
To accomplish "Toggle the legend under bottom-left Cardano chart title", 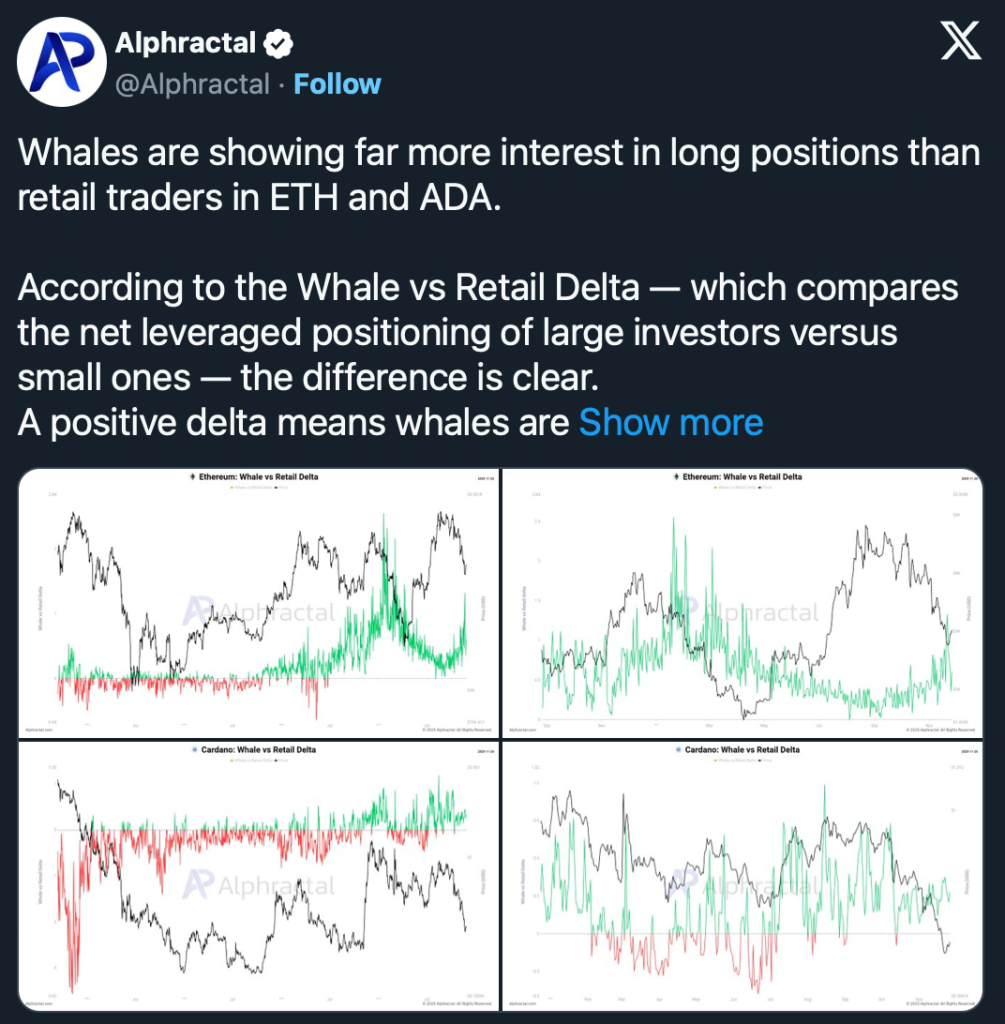I will click(x=252, y=760).
